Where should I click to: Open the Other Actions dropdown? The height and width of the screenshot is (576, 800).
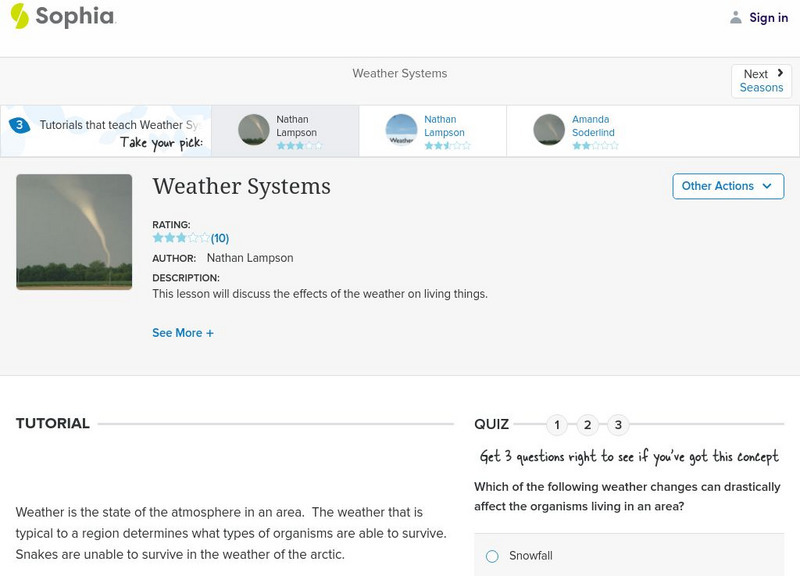727,186
